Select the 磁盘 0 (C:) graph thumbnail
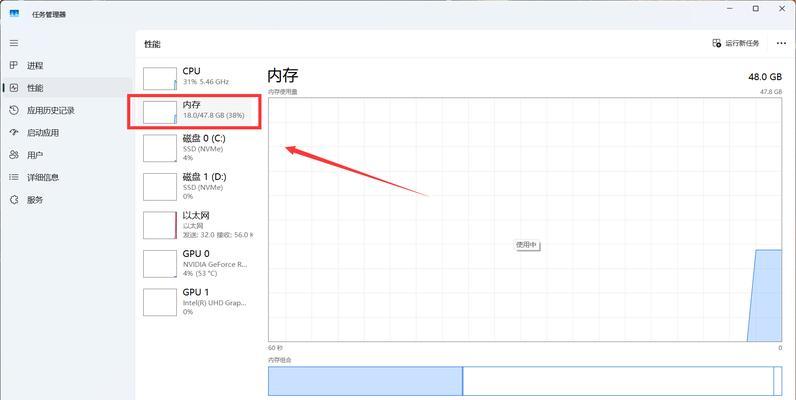This screenshot has height=400, width=796. 159,148
